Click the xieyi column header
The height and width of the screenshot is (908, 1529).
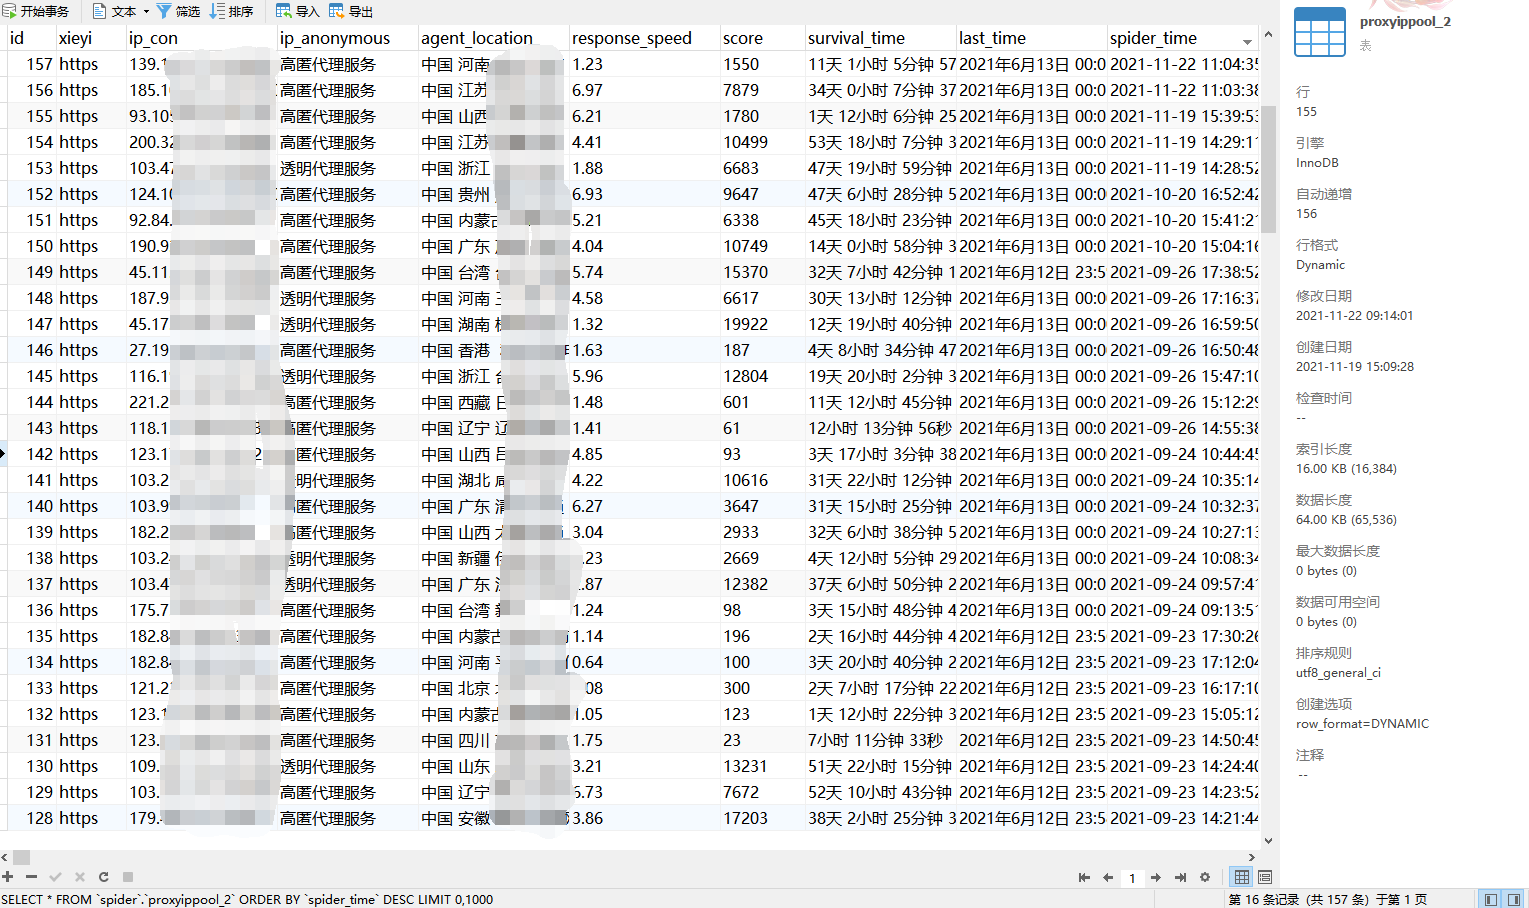[x=90, y=38]
